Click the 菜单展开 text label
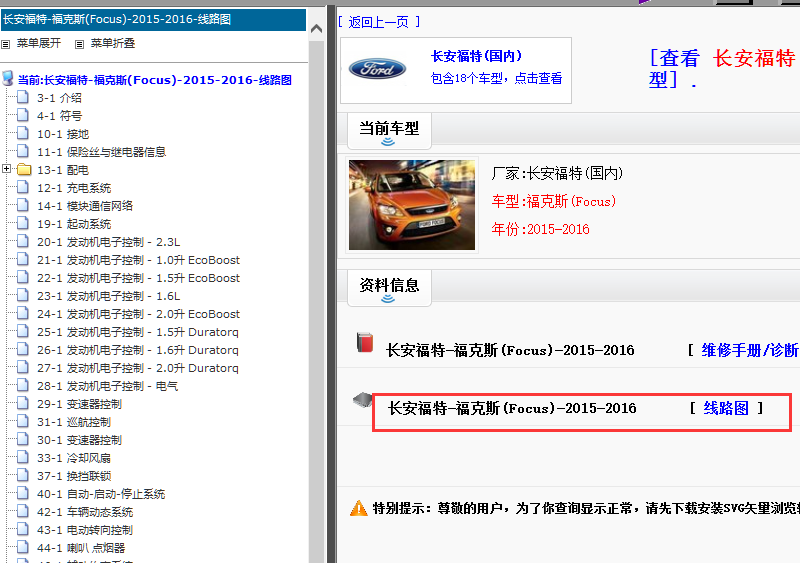The height and width of the screenshot is (563, 800). coord(39,43)
